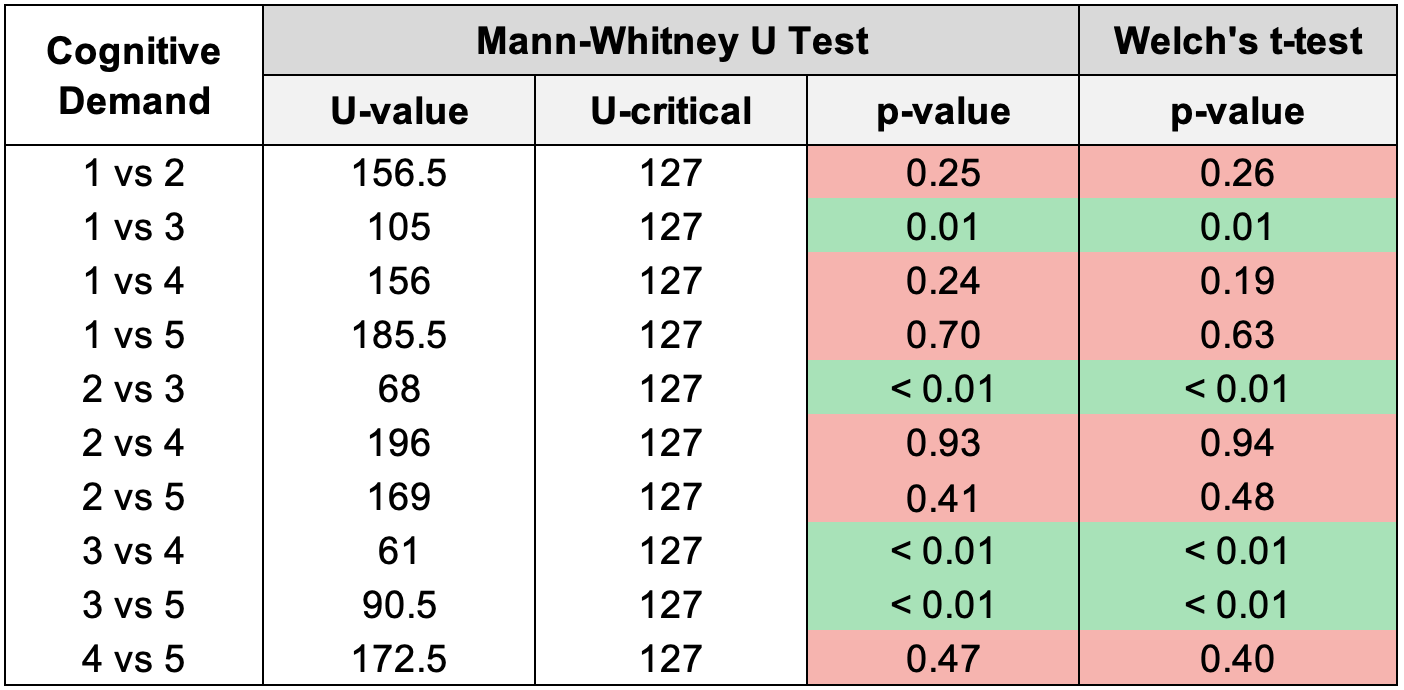Click the U-value cell showing 156.5

coord(399,174)
